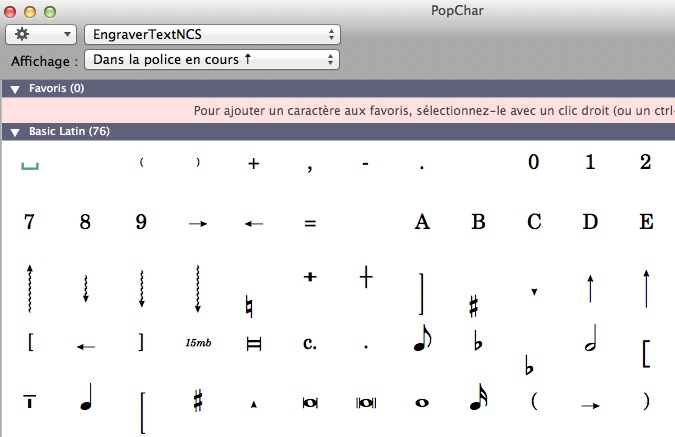The width and height of the screenshot is (675, 437).
Task: Open the gear settings menu
Action: coord(40,35)
